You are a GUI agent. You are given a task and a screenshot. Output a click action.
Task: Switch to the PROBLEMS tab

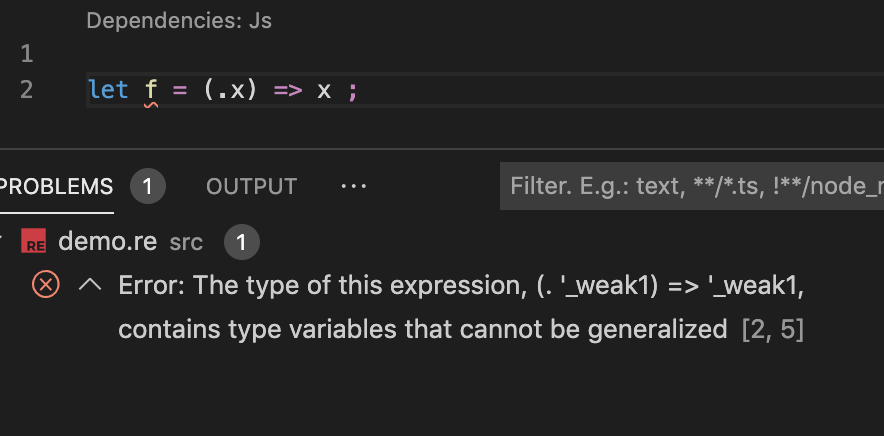(x=56, y=186)
